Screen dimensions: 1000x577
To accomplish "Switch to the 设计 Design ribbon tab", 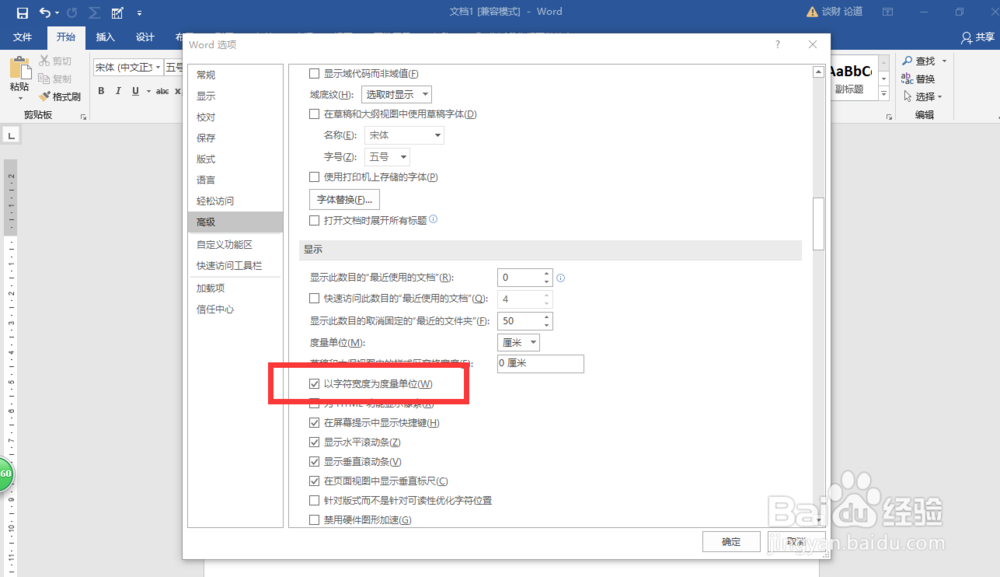I will click(x=145, y=37).
